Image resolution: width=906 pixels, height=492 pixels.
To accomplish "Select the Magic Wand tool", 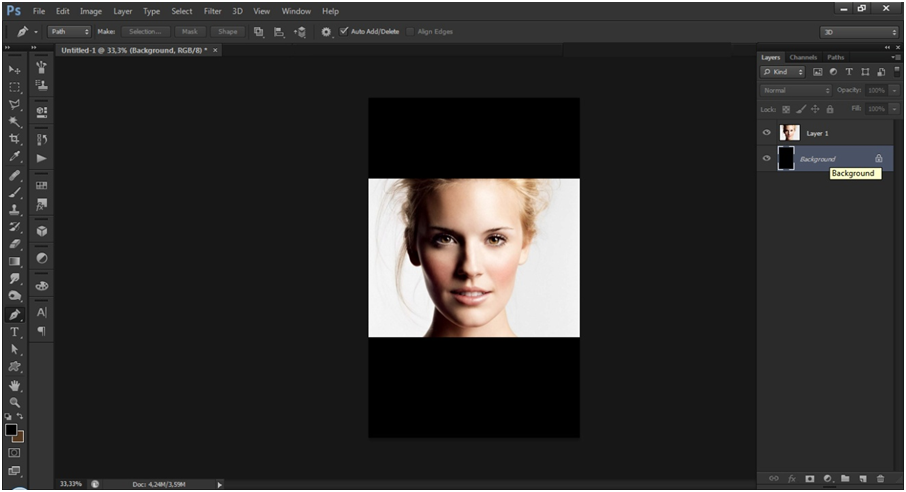I will 15,121.
